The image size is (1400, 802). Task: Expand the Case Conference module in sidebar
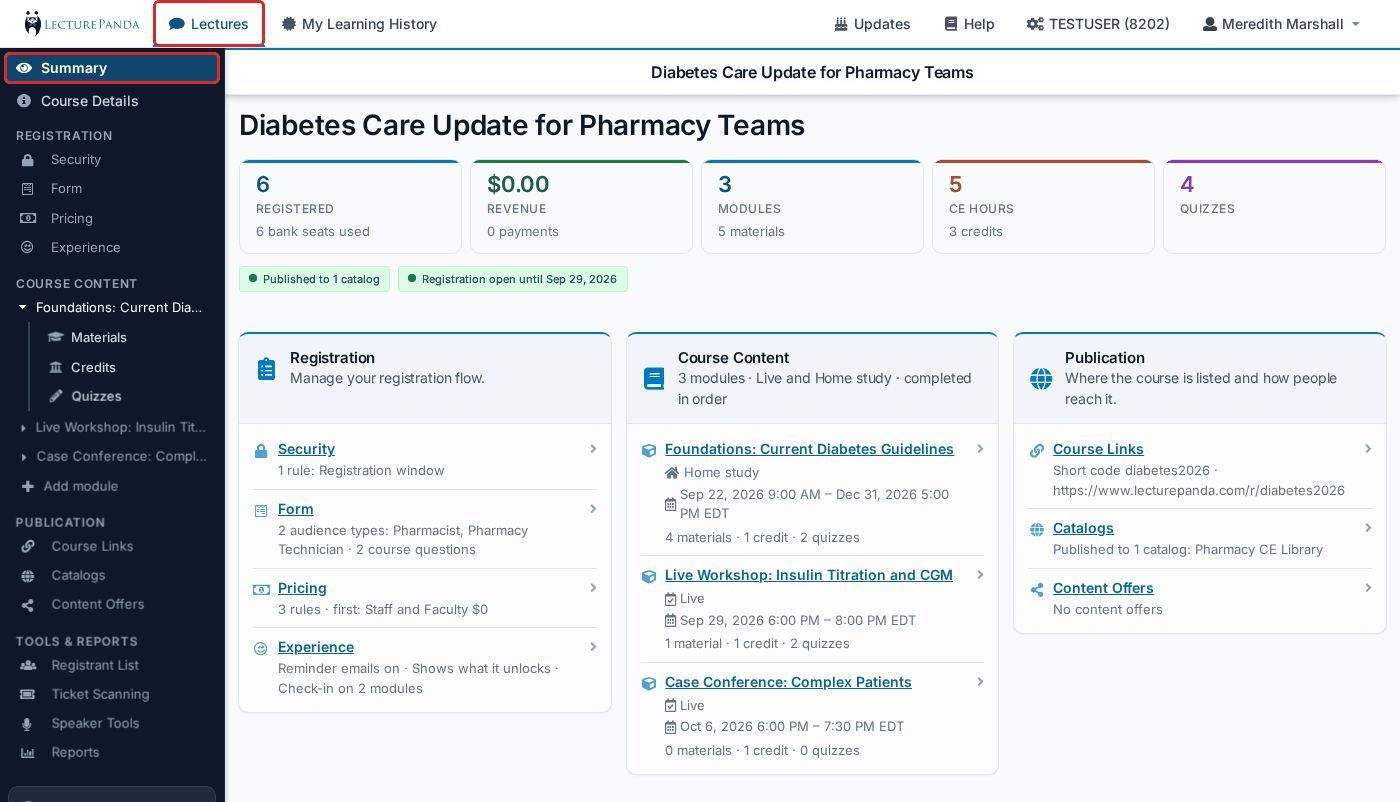click(24, 457)
